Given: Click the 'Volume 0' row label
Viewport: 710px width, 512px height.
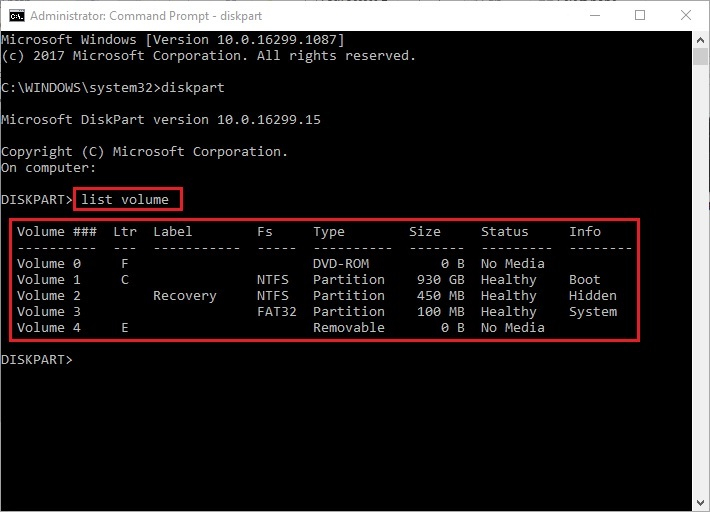Looking at the screenshot, I should coord(49,264).
